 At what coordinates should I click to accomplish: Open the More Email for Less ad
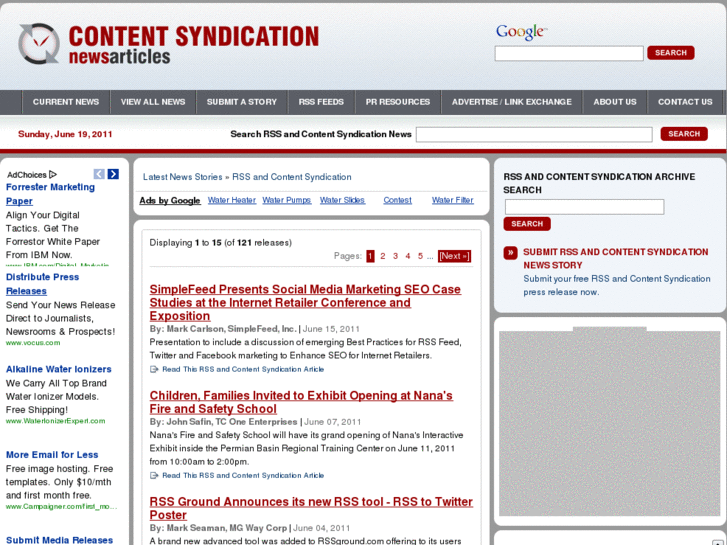[x=52, y=455]
